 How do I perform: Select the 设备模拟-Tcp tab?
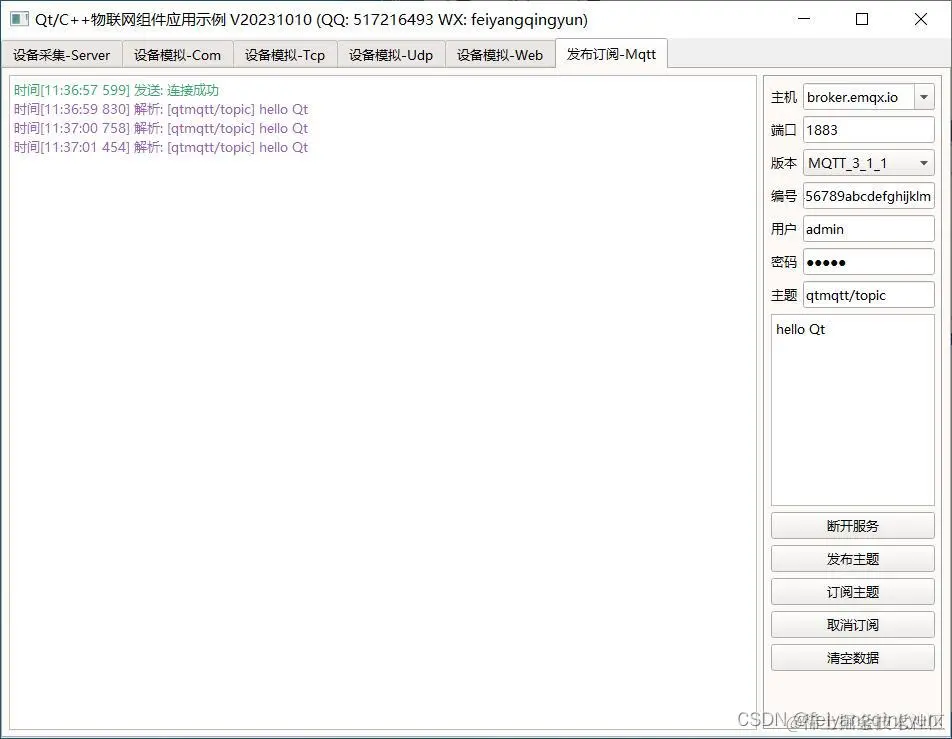coord(286,55)
